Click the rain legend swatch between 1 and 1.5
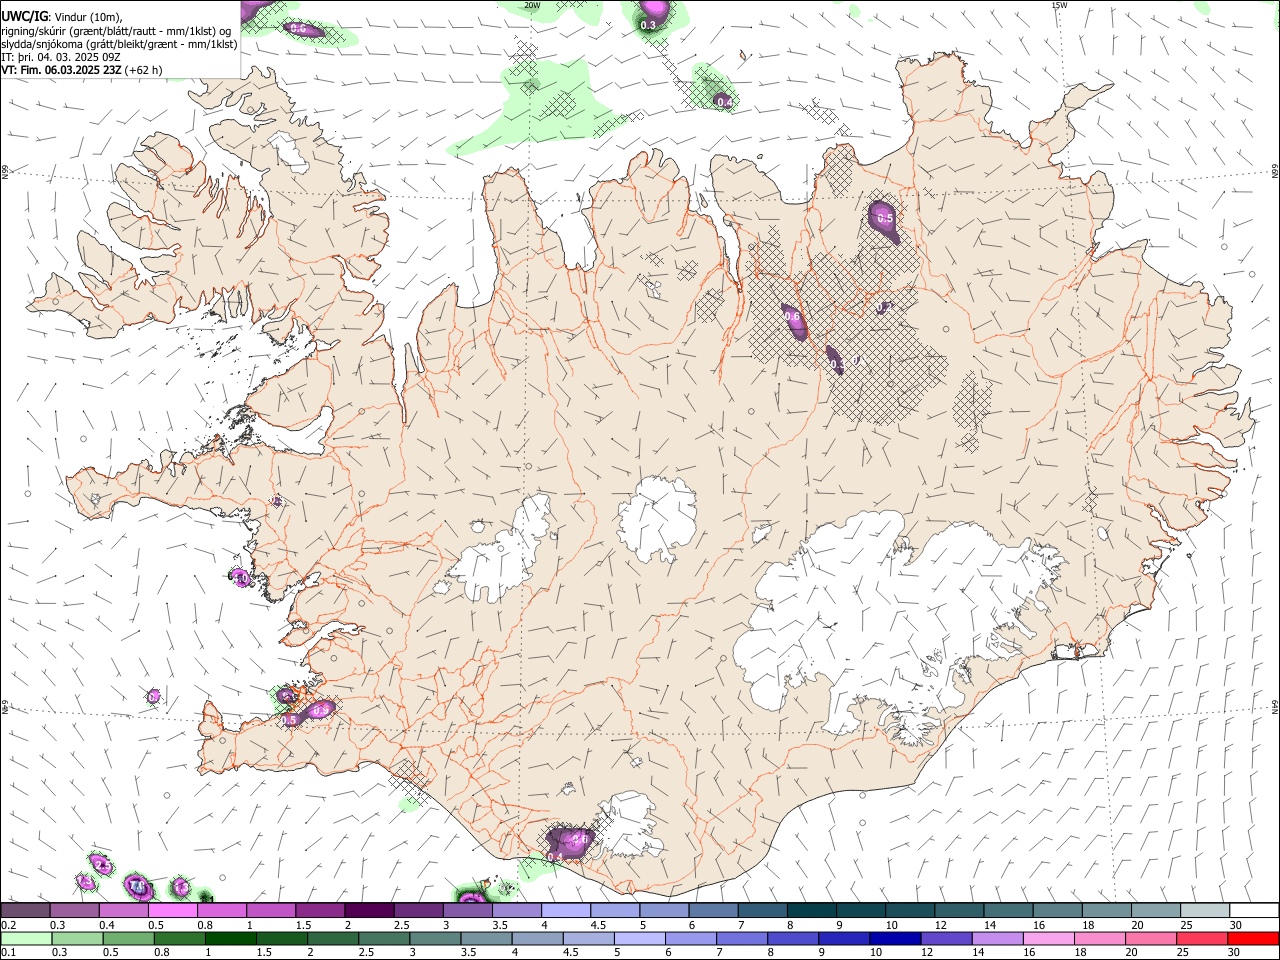Screen dimensions: 1280x960 pyautogui.click(x=230, y=938)
